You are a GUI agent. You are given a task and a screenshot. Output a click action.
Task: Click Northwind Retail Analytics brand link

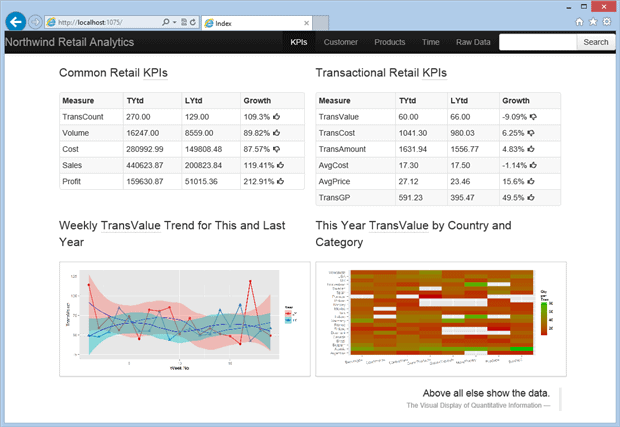point(70,42)
